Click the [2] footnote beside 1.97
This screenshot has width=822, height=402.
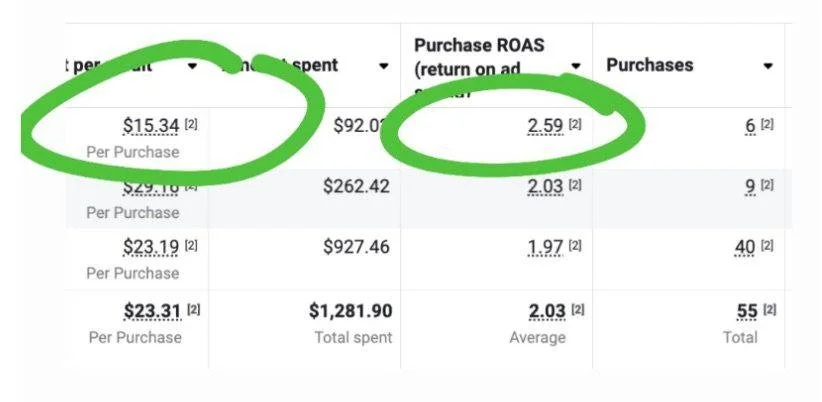pos(575,245)
